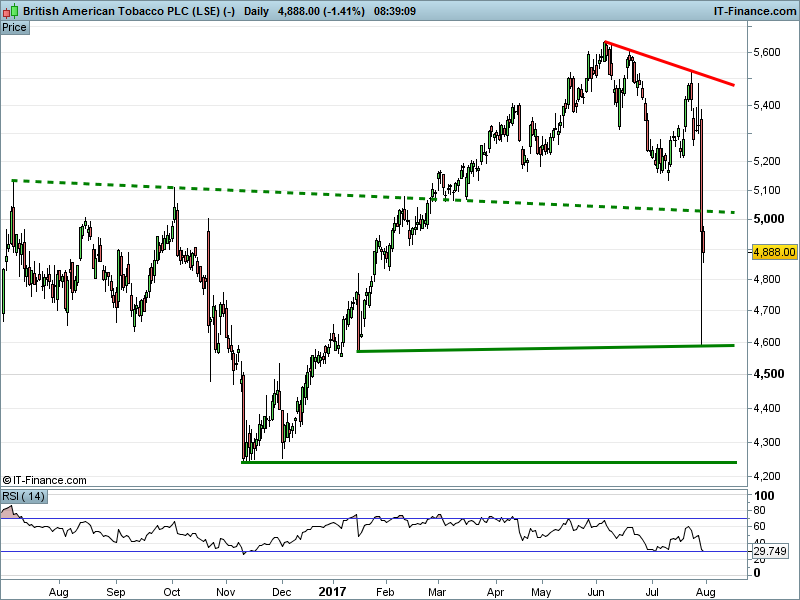Click the 29.749 RSI value tag

tap(770, 551)
